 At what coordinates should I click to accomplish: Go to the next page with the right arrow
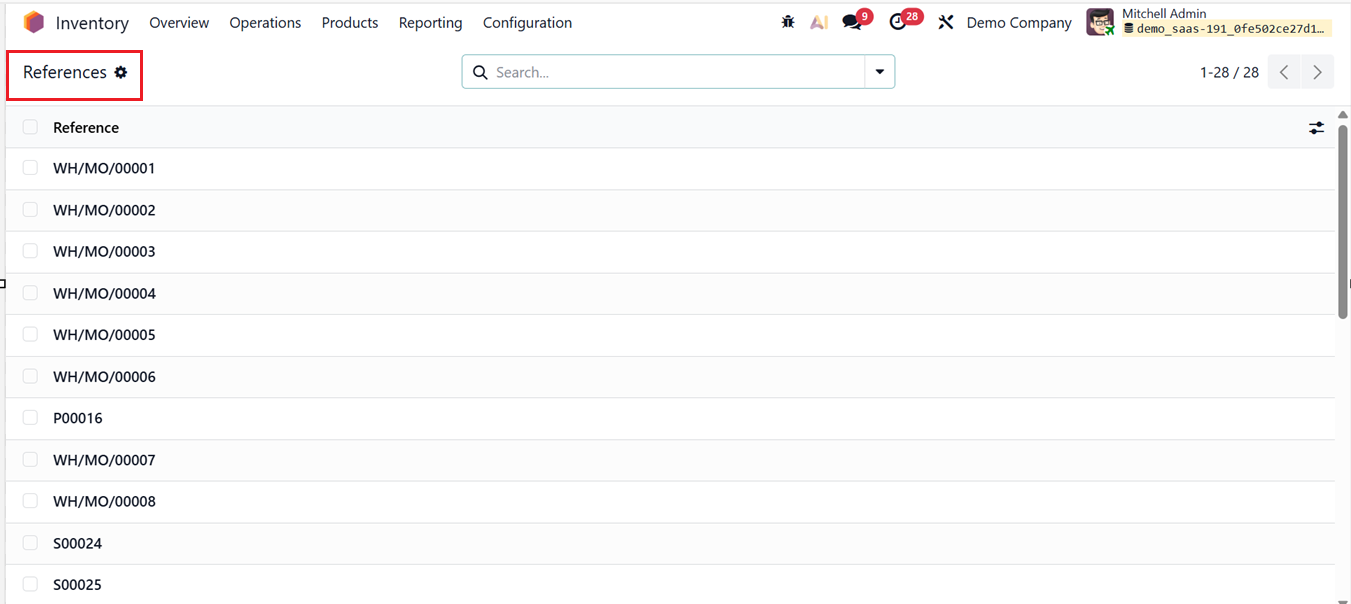tap(1317, 71)
